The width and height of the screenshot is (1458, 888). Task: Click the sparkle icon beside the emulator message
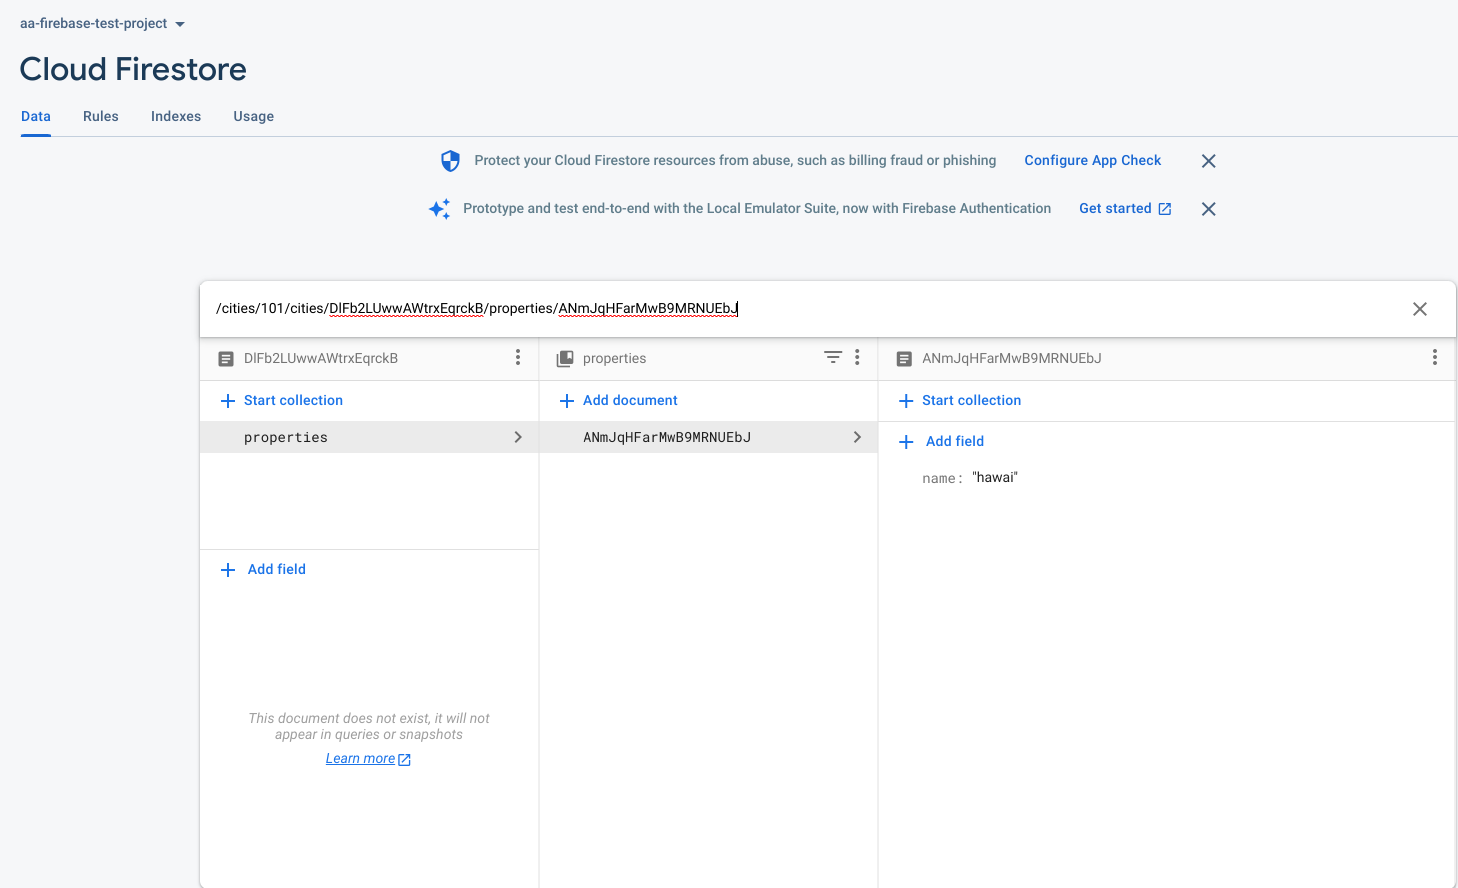439,209
